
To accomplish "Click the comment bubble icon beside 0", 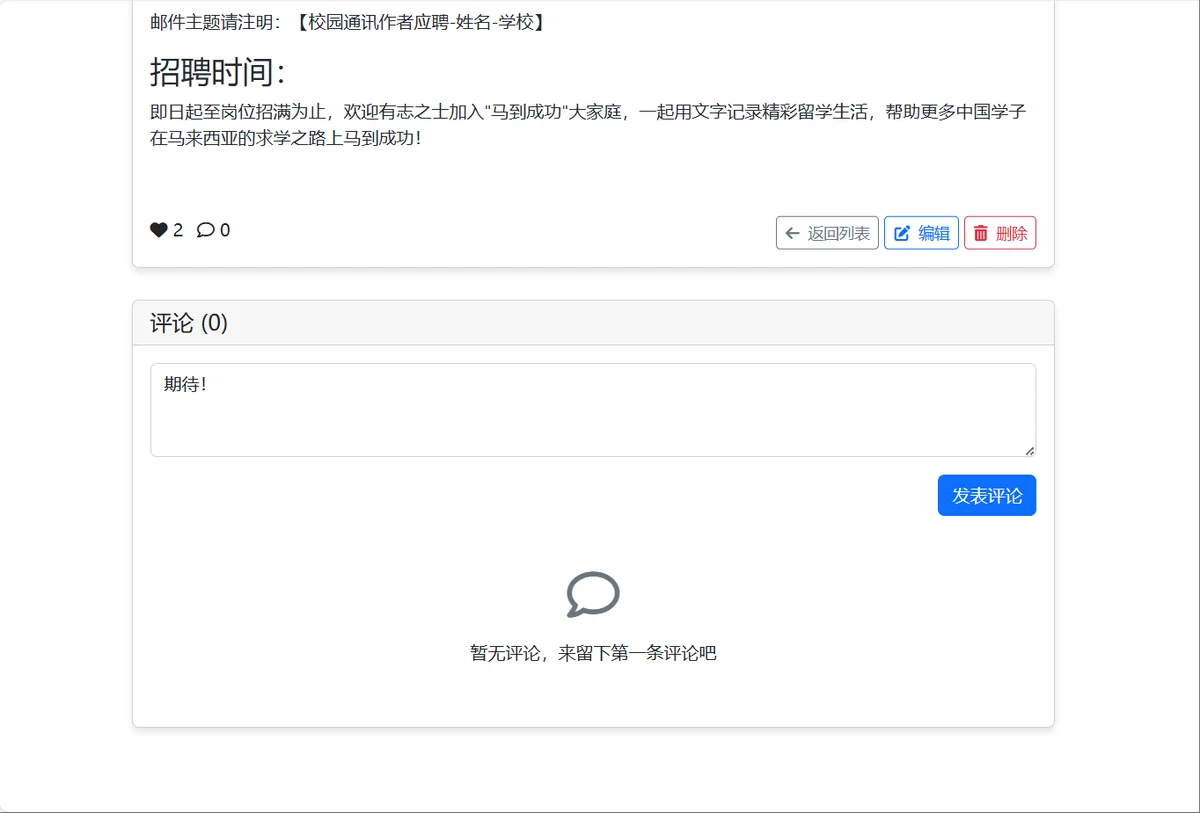I will click(x=206, y=230).
